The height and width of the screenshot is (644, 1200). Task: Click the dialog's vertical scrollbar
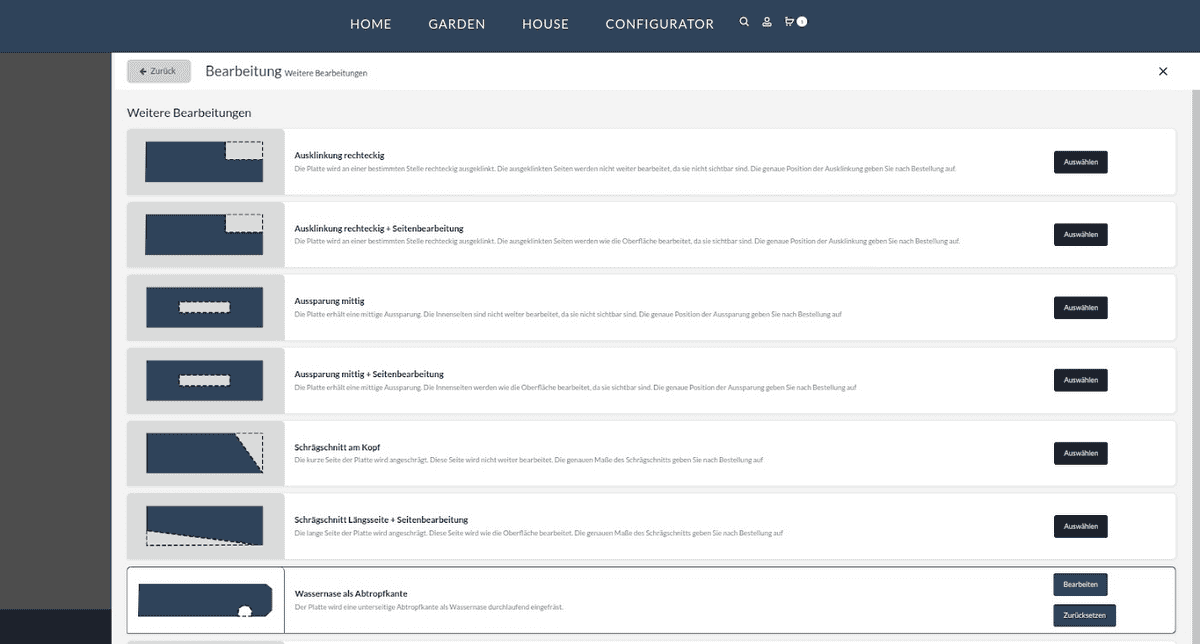(x=1195, y=300)
